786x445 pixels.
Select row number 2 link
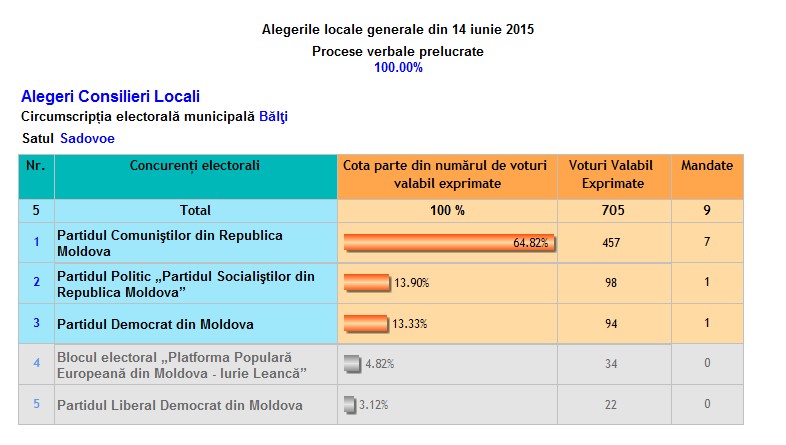pos(36,282)
